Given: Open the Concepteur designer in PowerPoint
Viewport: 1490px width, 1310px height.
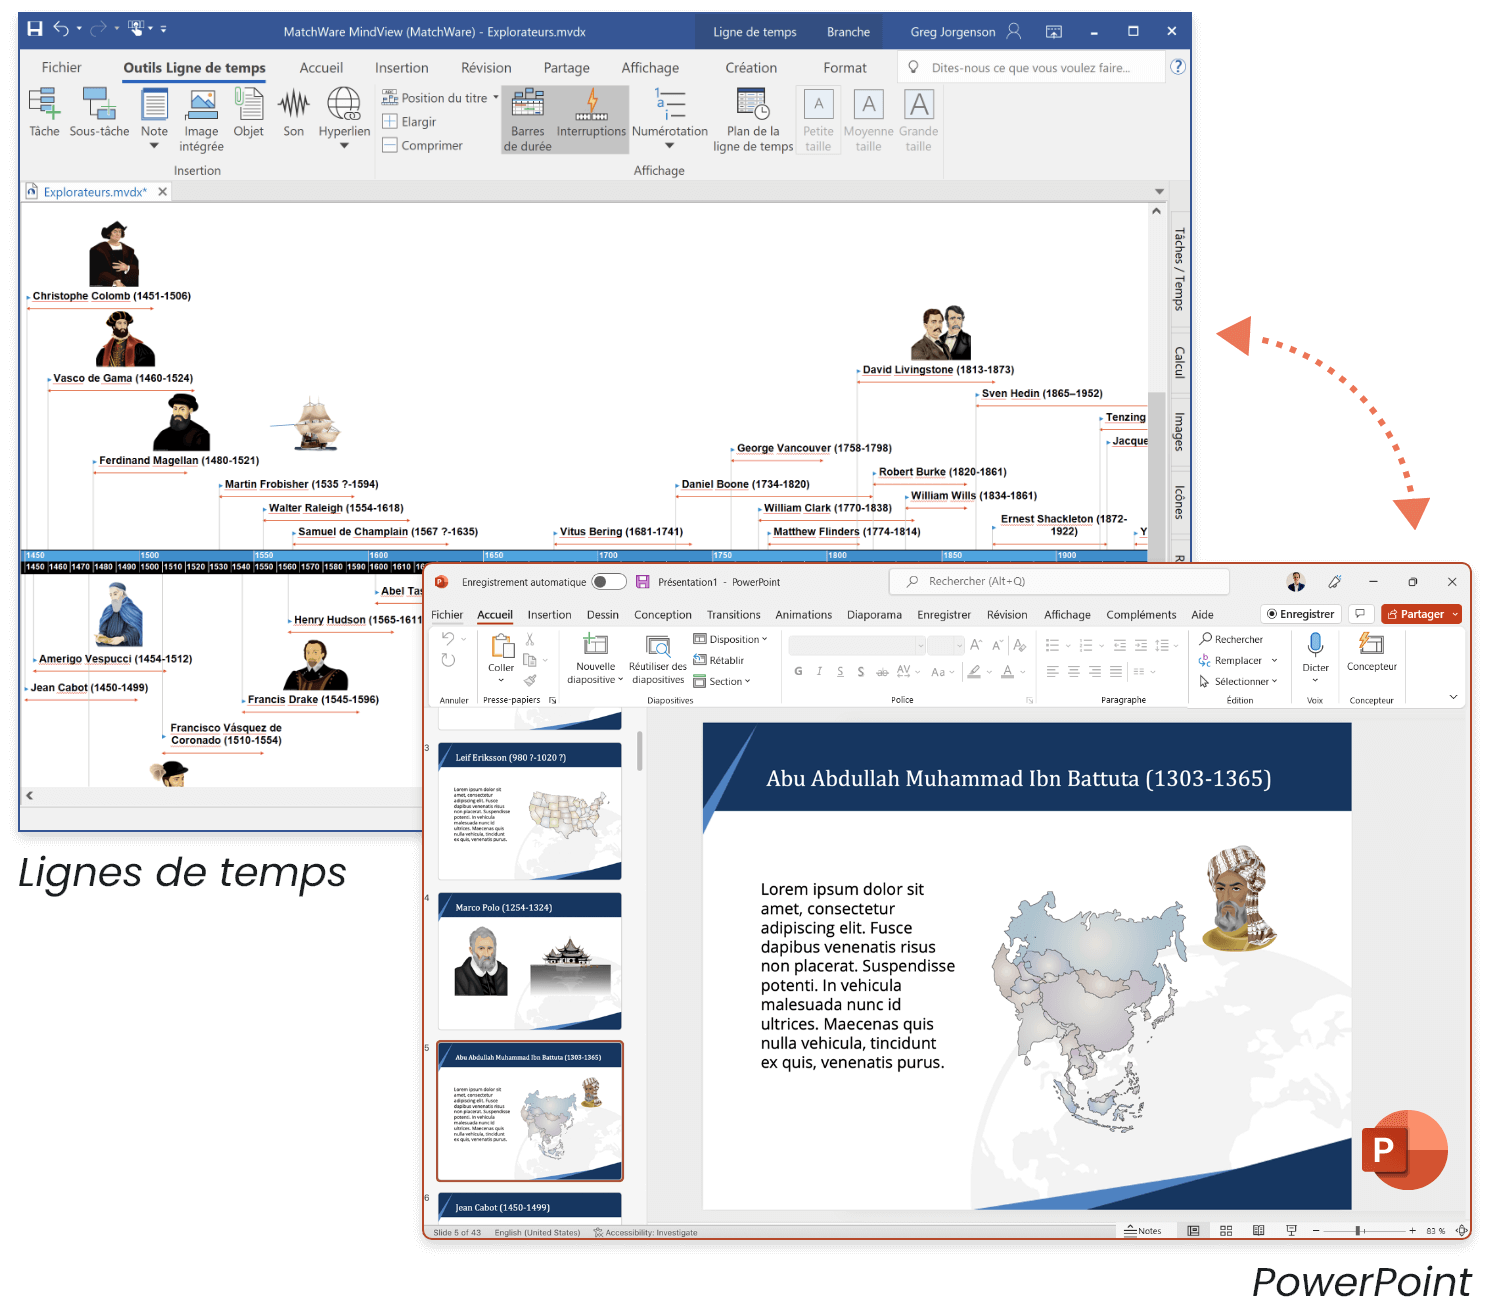Looking at the screenshot, I should (x=1371, y=652).
